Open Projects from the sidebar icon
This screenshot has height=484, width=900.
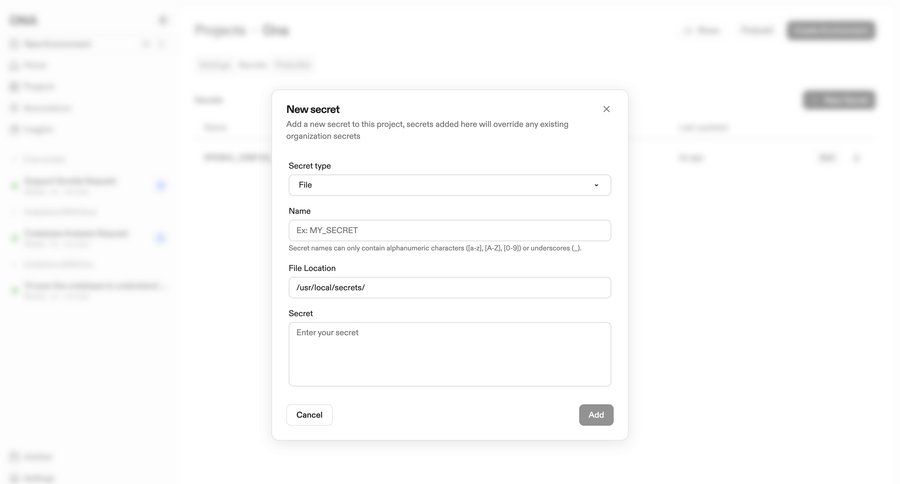coord(15,87)
